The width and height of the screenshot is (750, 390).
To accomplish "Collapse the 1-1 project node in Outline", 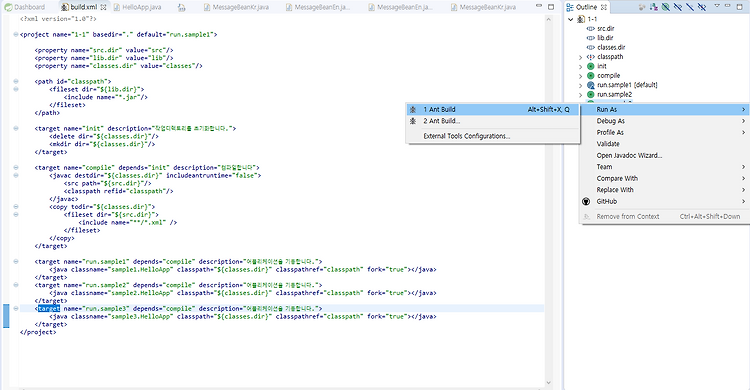I will click(571, 20).
